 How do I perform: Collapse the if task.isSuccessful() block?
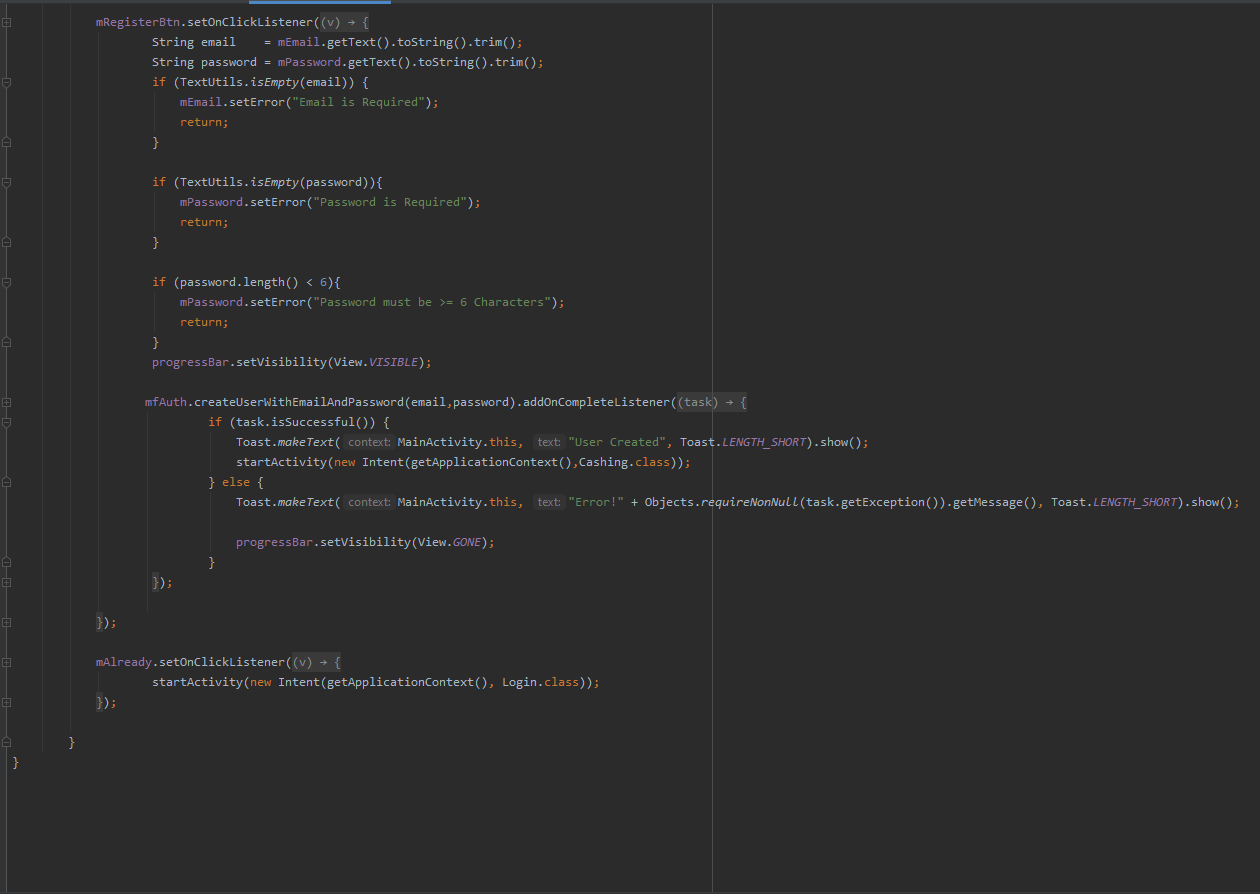click(x=6, y=422)
